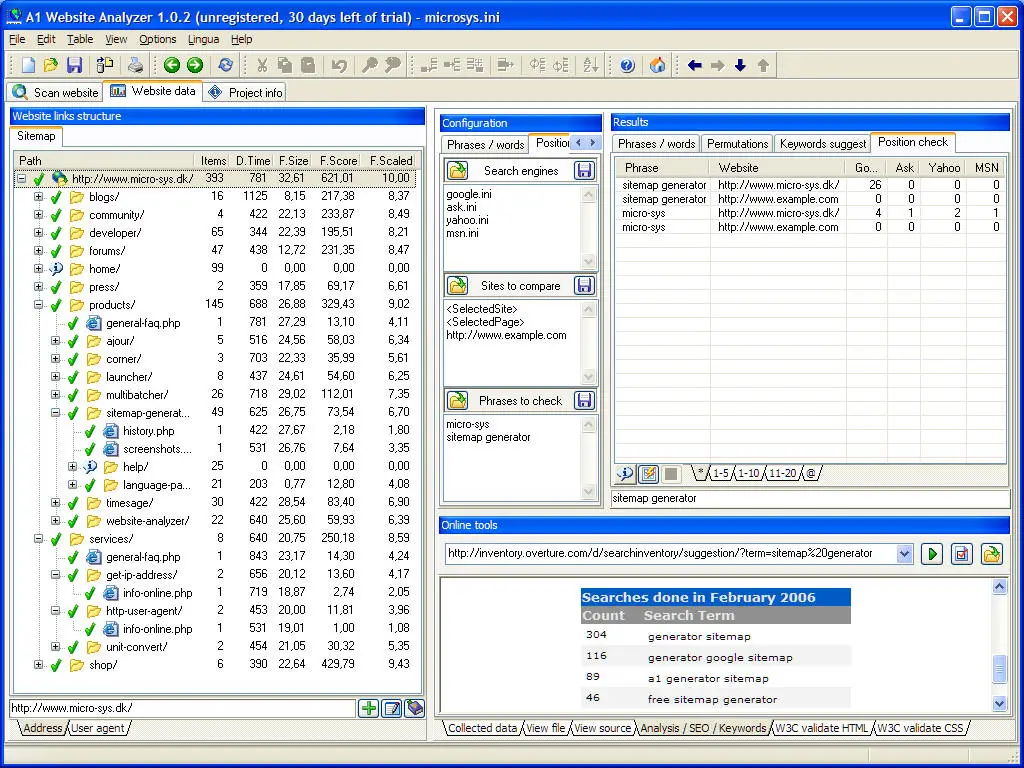Open the Help question mark icon
1024x768 pixels.
tap(627, 65)
